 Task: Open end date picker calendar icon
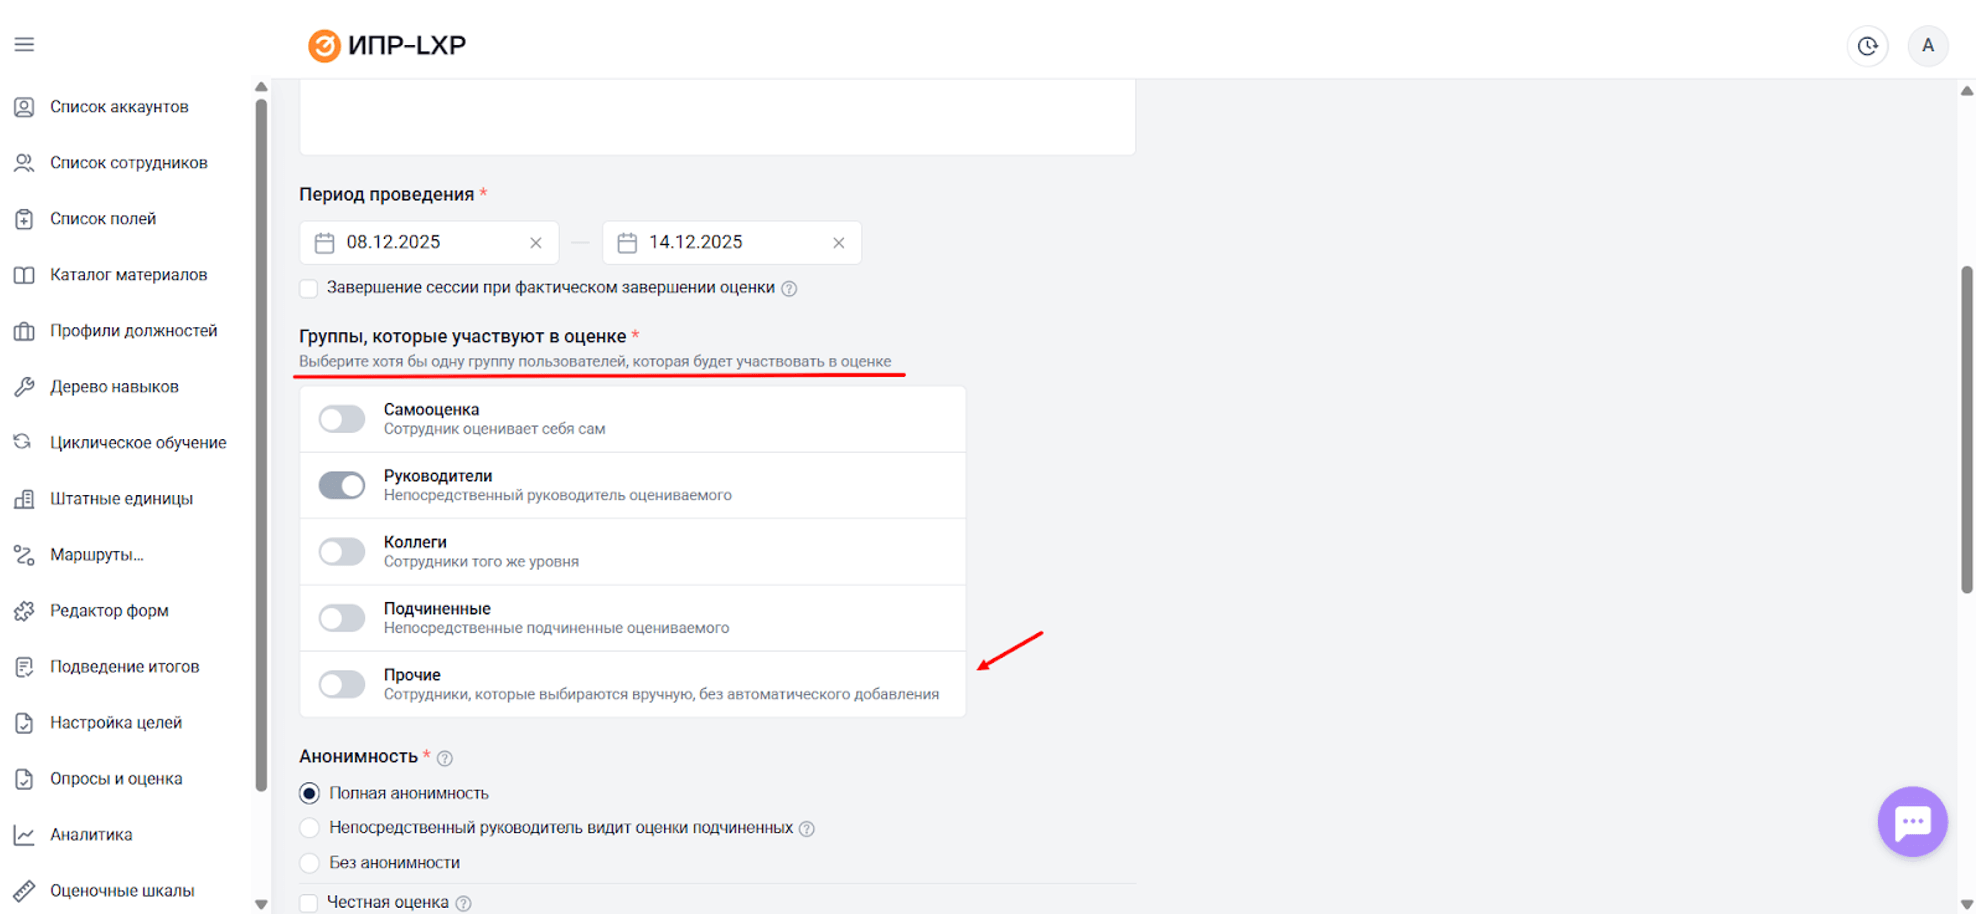coord(627,243)
